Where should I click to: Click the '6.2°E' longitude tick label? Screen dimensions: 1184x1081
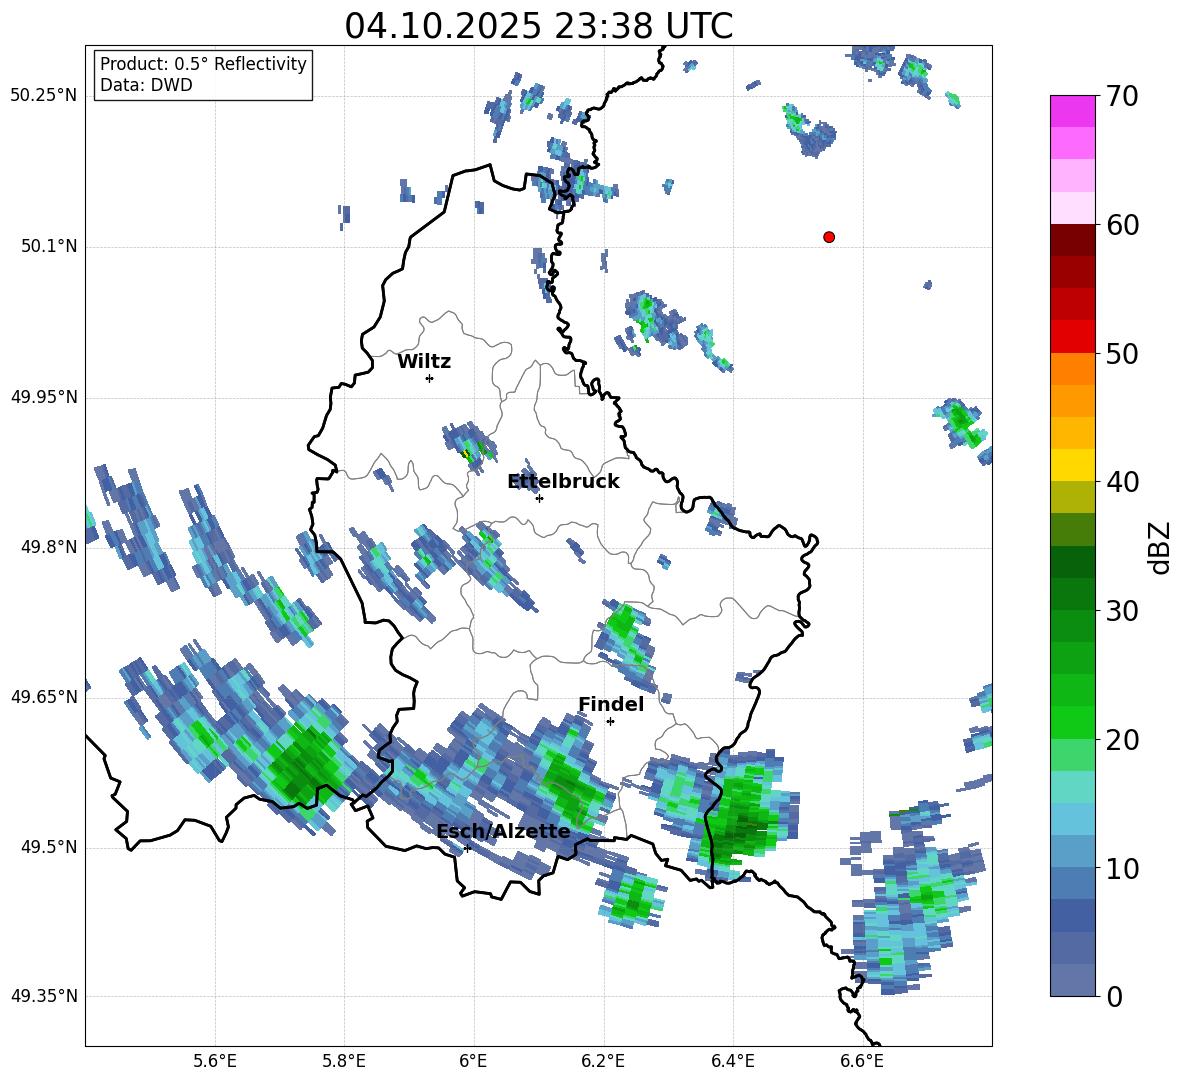pyautogui.click(x=603, y=1061)
